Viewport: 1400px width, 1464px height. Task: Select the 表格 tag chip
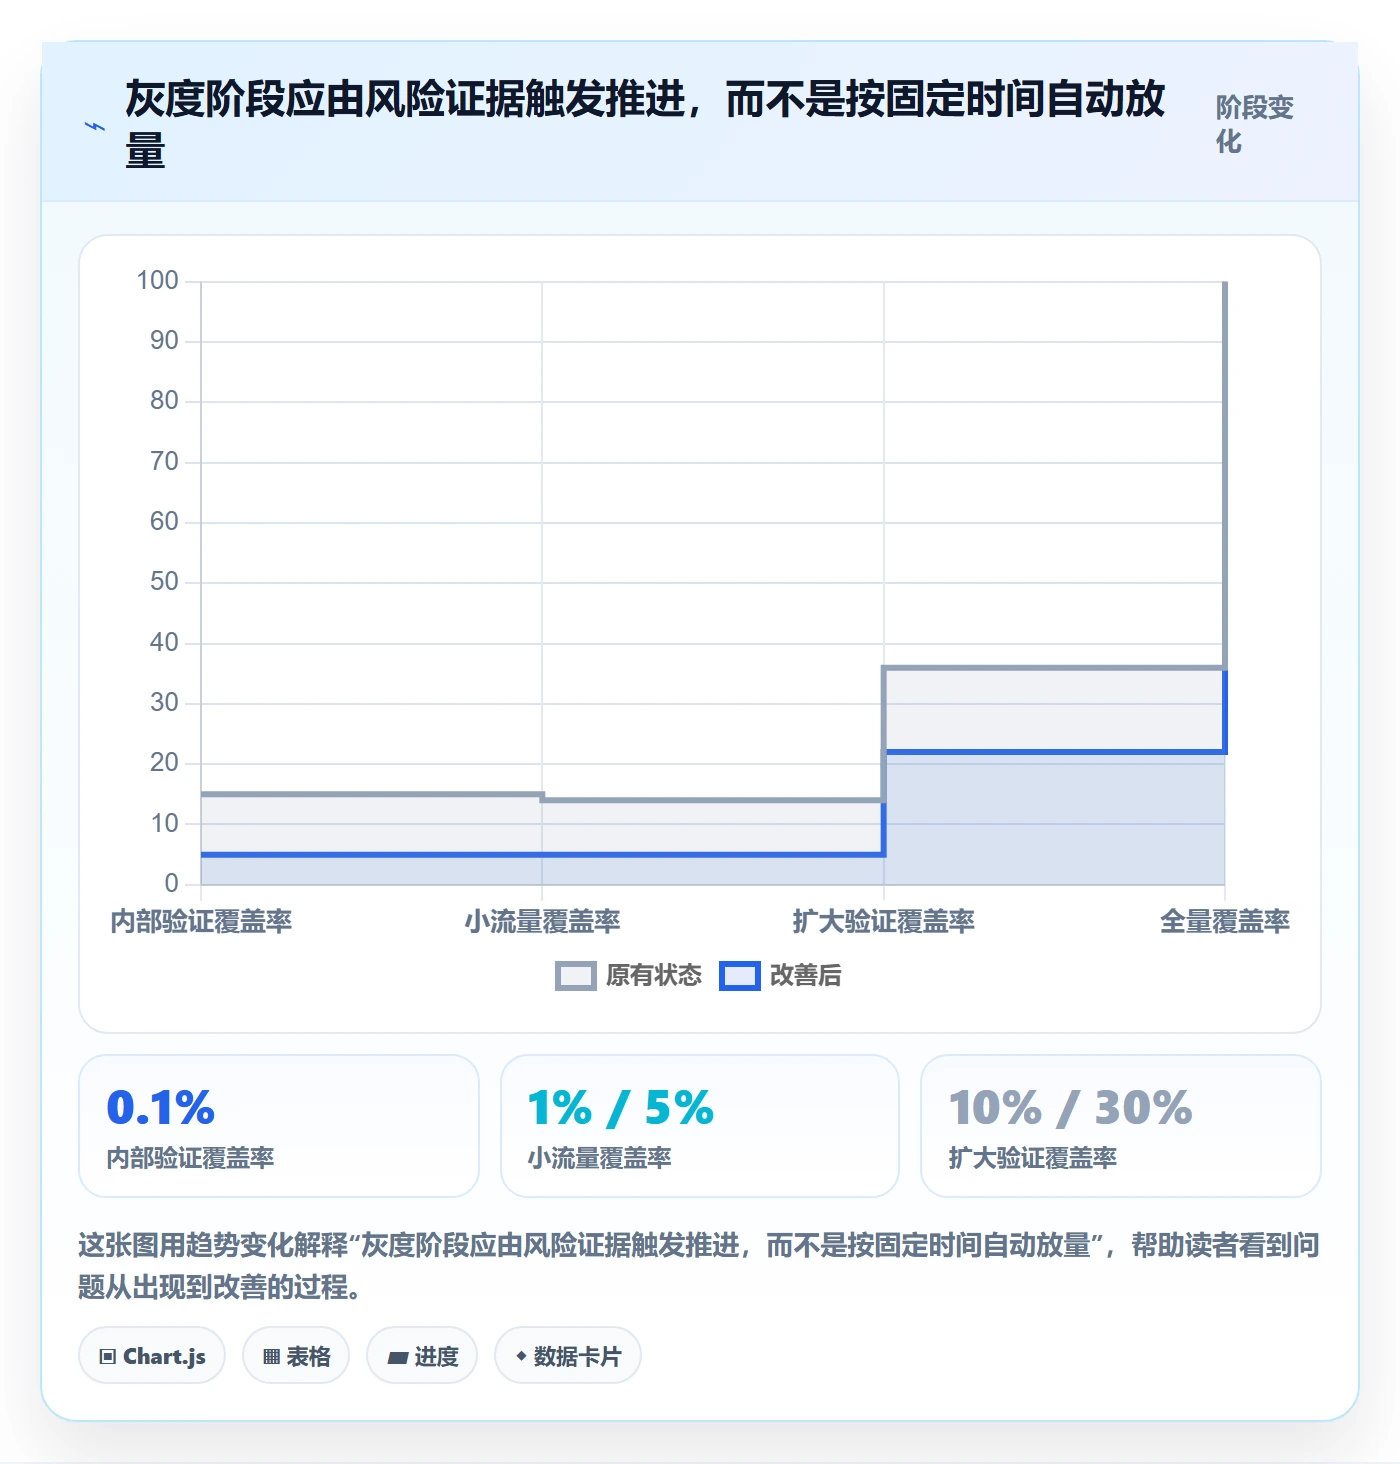pos(296,1356)
